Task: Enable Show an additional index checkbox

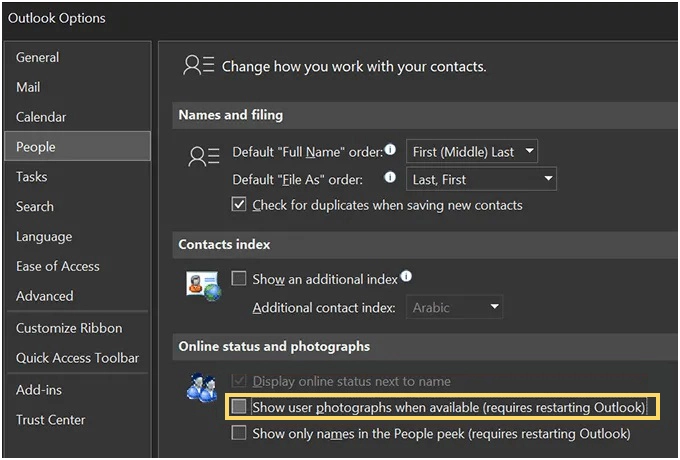Action: coord(239,278)
